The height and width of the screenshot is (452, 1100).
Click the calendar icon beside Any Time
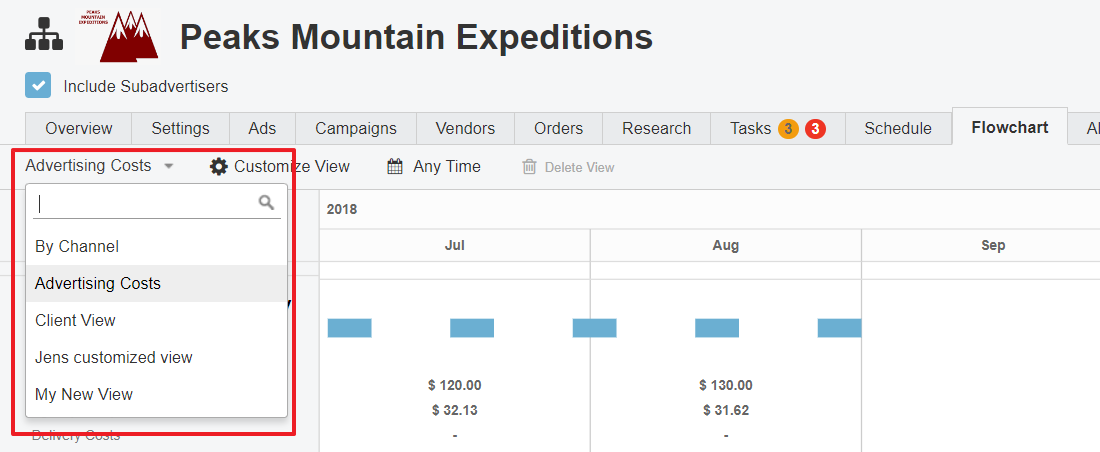(396, 167)
